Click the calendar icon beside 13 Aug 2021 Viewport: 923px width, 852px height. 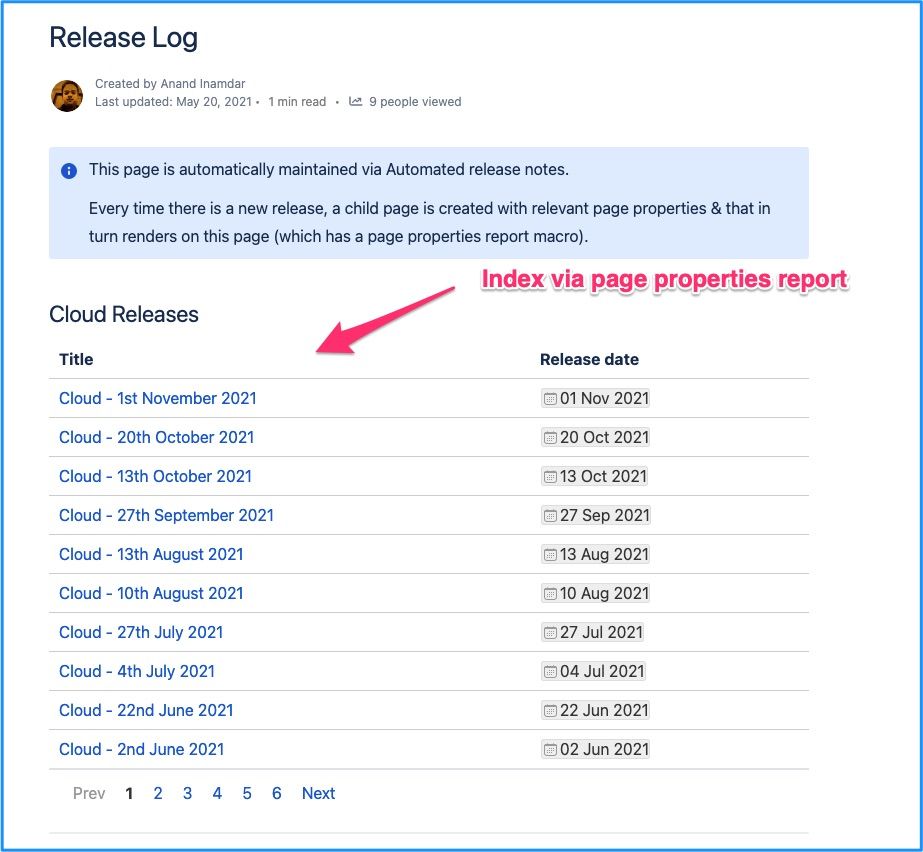[x=550, y=554]
